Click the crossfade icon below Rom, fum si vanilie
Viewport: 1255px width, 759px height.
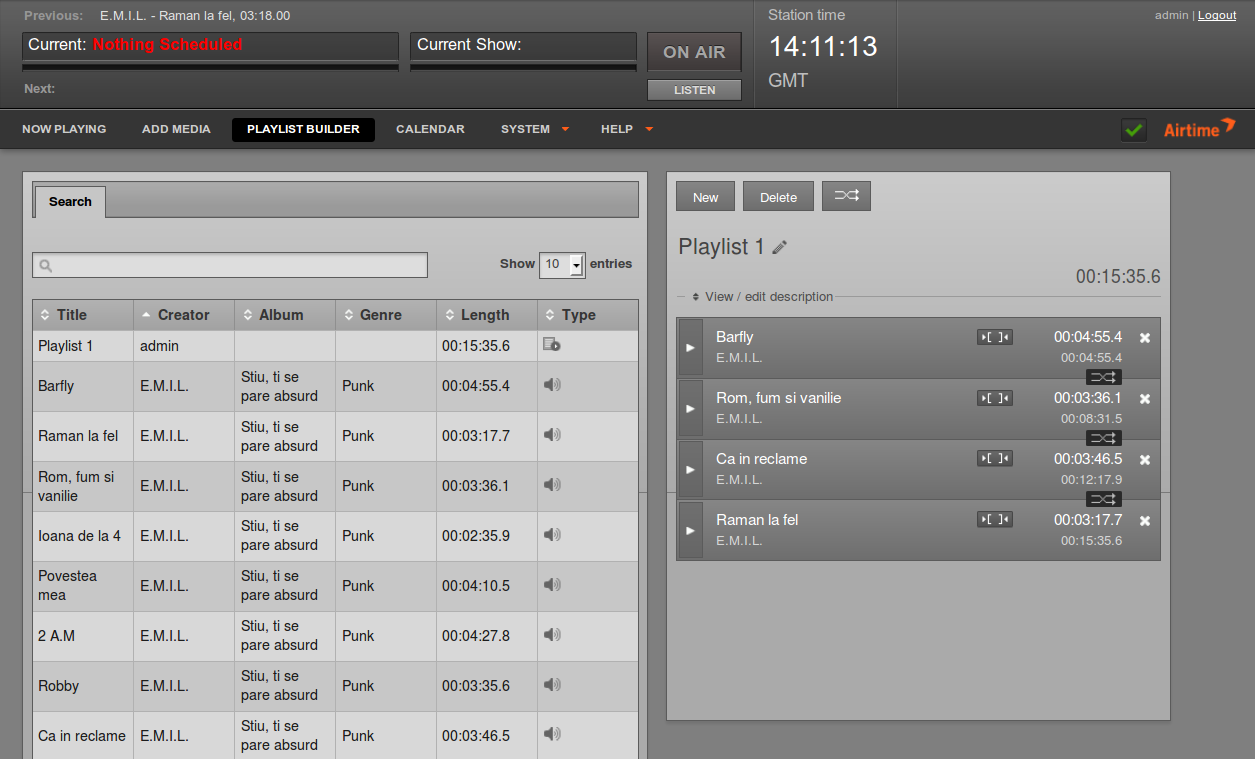pos(1103,437)
